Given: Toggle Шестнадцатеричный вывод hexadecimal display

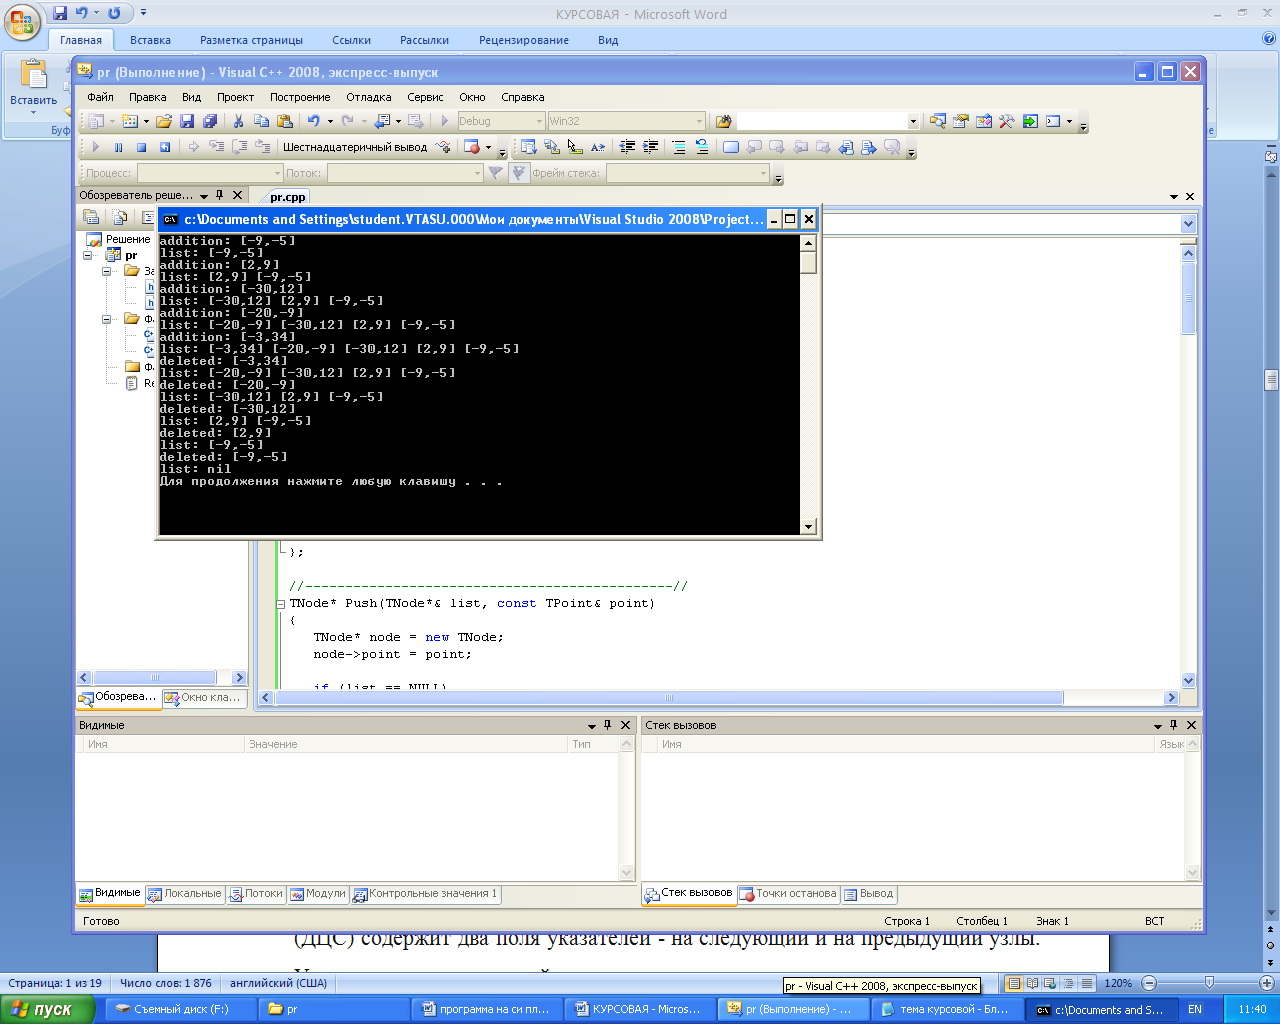Looking at the screenshot, I should 355,147.
